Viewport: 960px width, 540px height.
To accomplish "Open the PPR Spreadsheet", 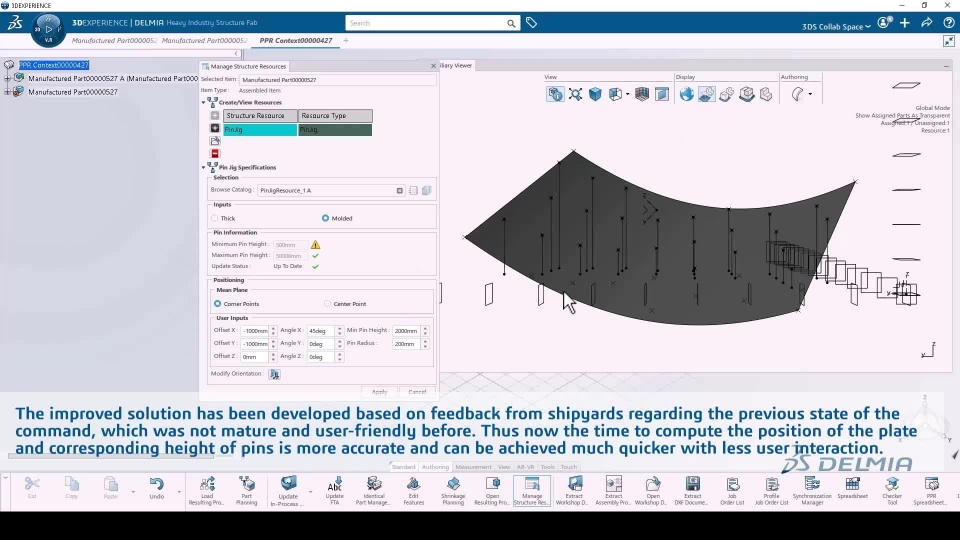I will tap(931, 490).
